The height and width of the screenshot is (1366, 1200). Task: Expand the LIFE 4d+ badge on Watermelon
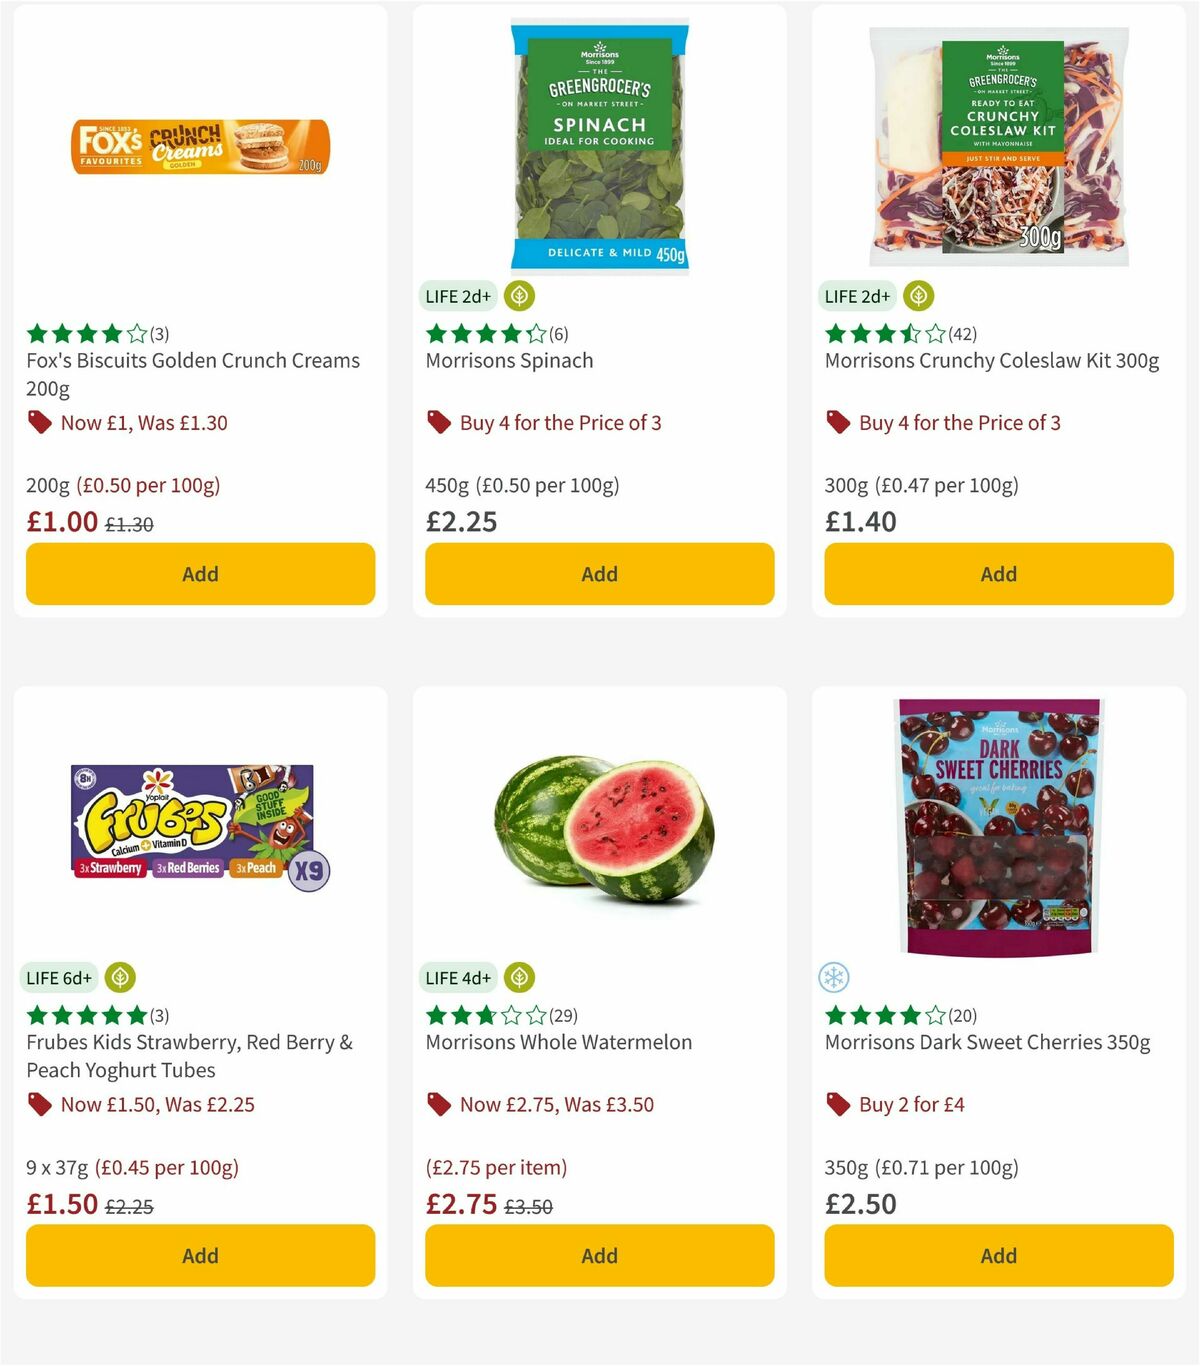457,978
